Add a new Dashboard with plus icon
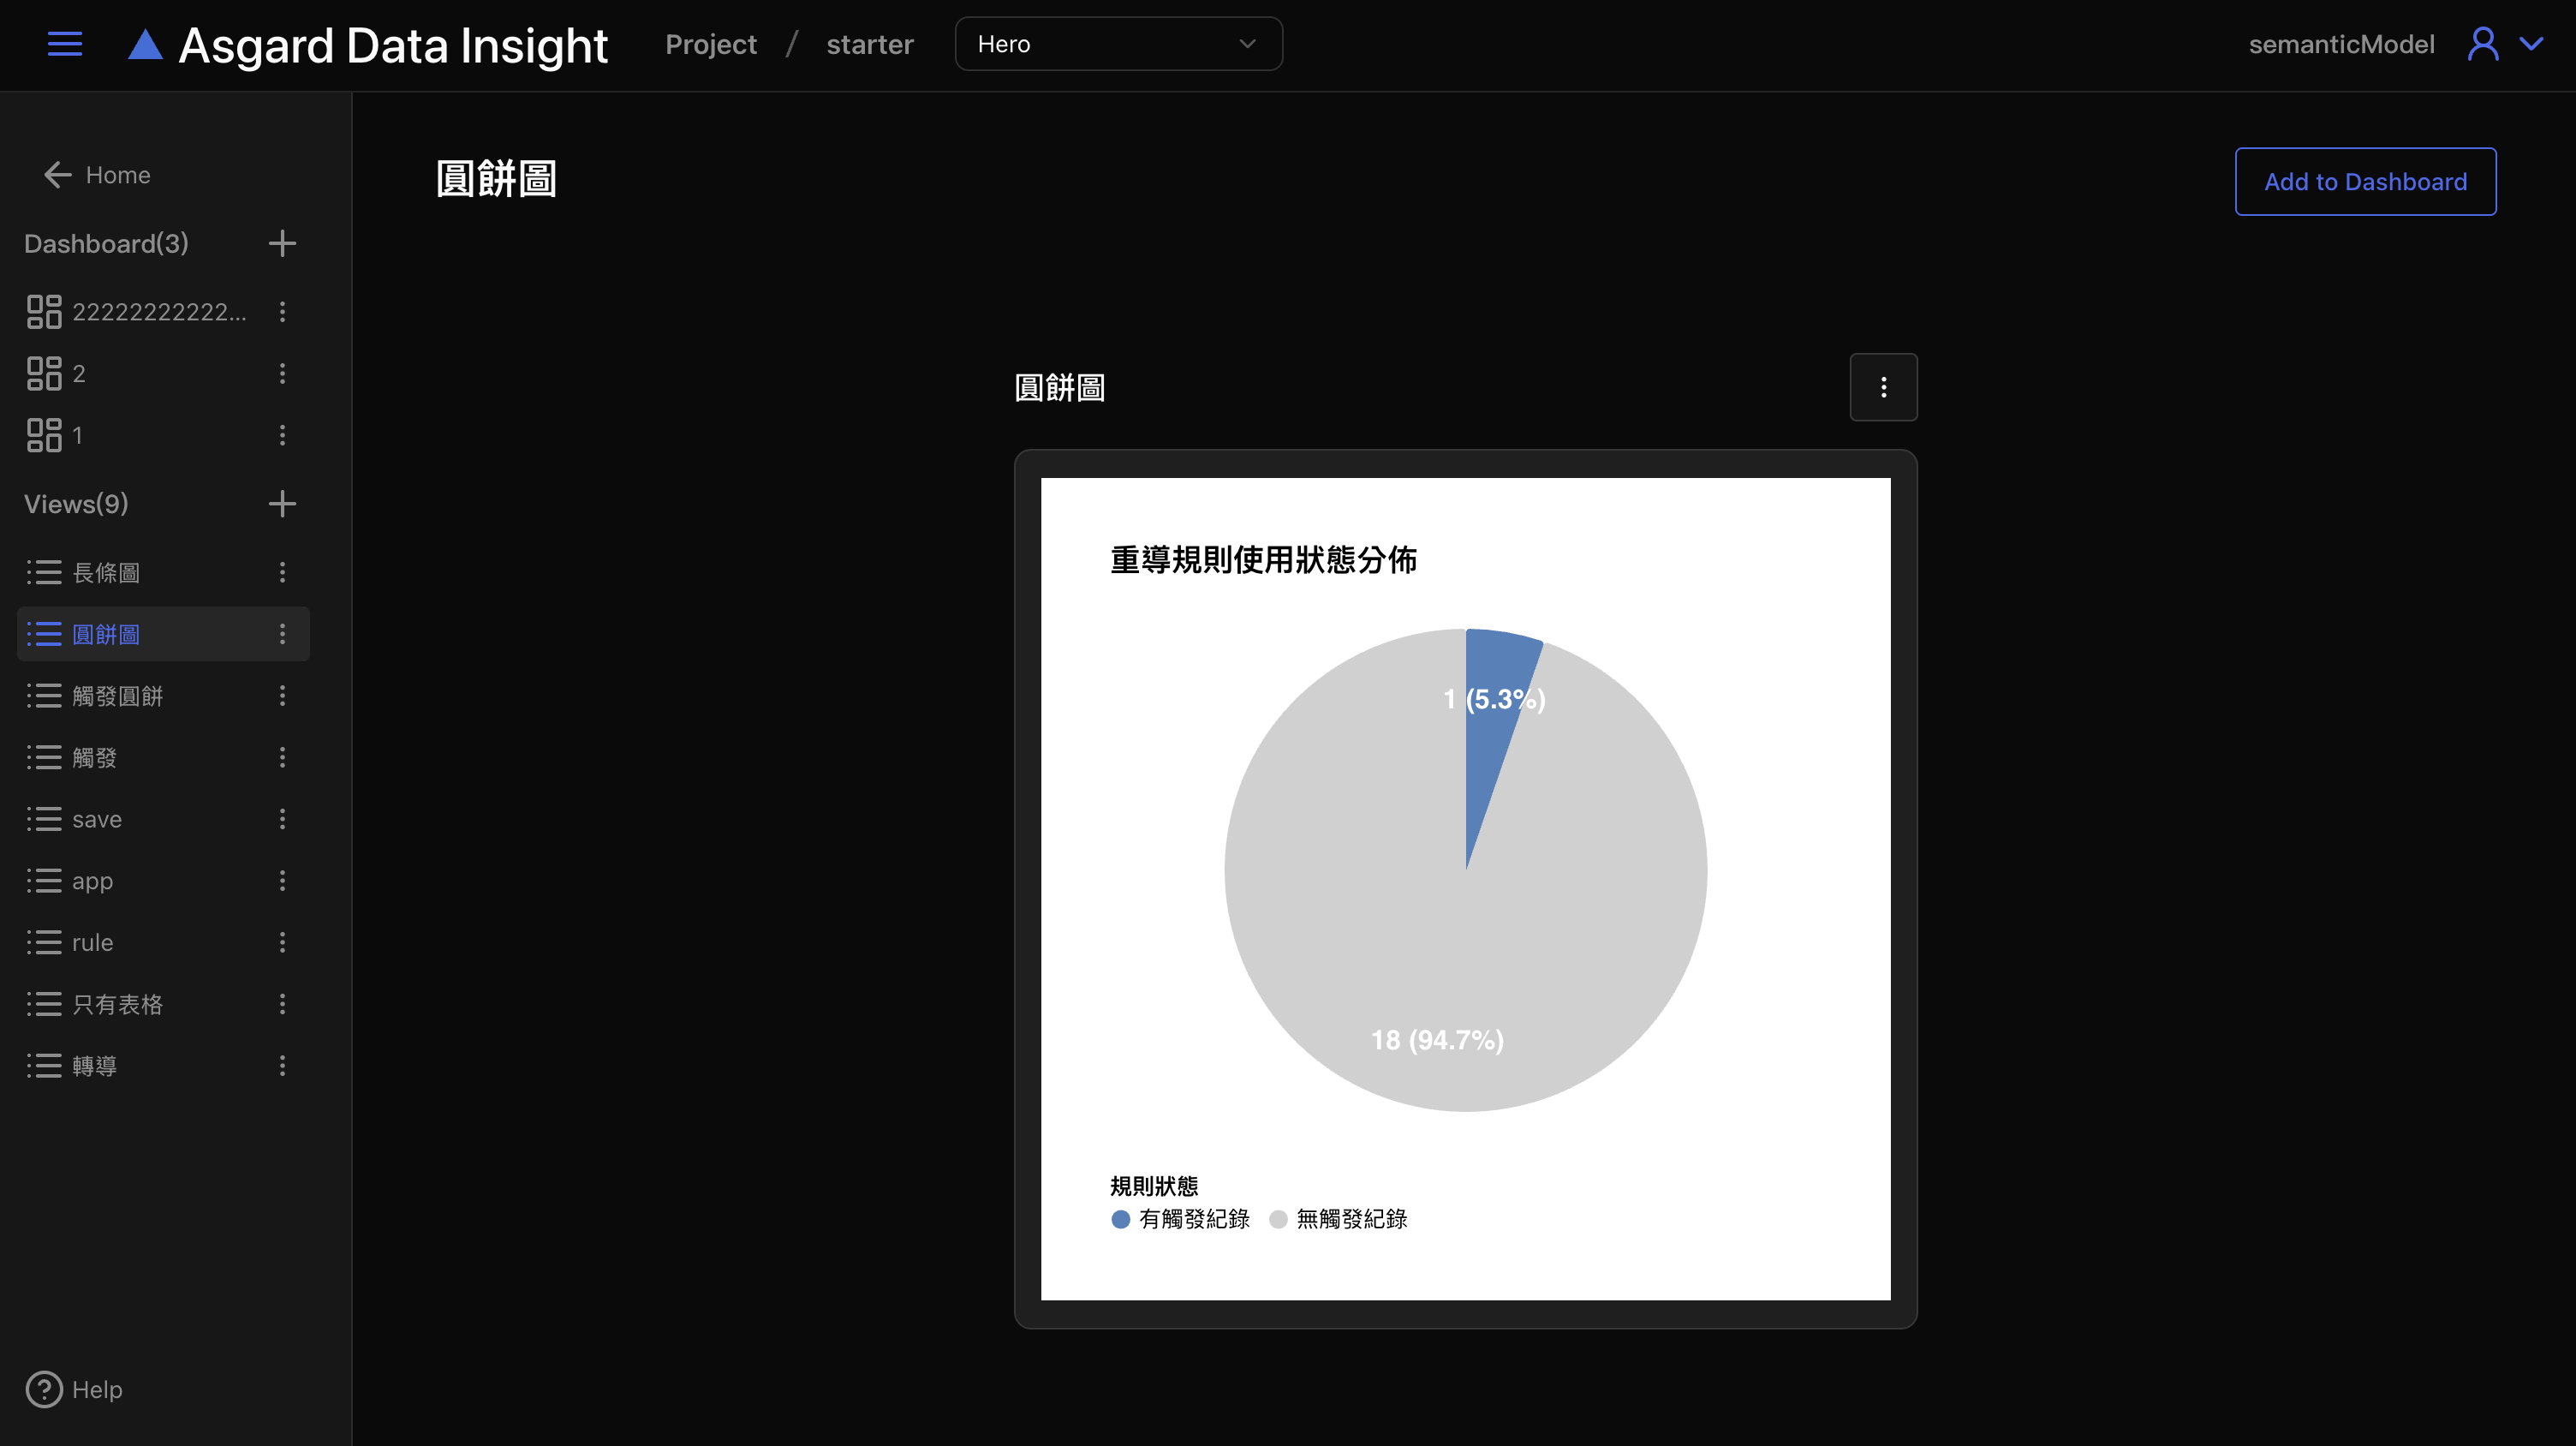Image resolution: width=2576 pixels, height=1446 pixels. (x=282, y=243)
